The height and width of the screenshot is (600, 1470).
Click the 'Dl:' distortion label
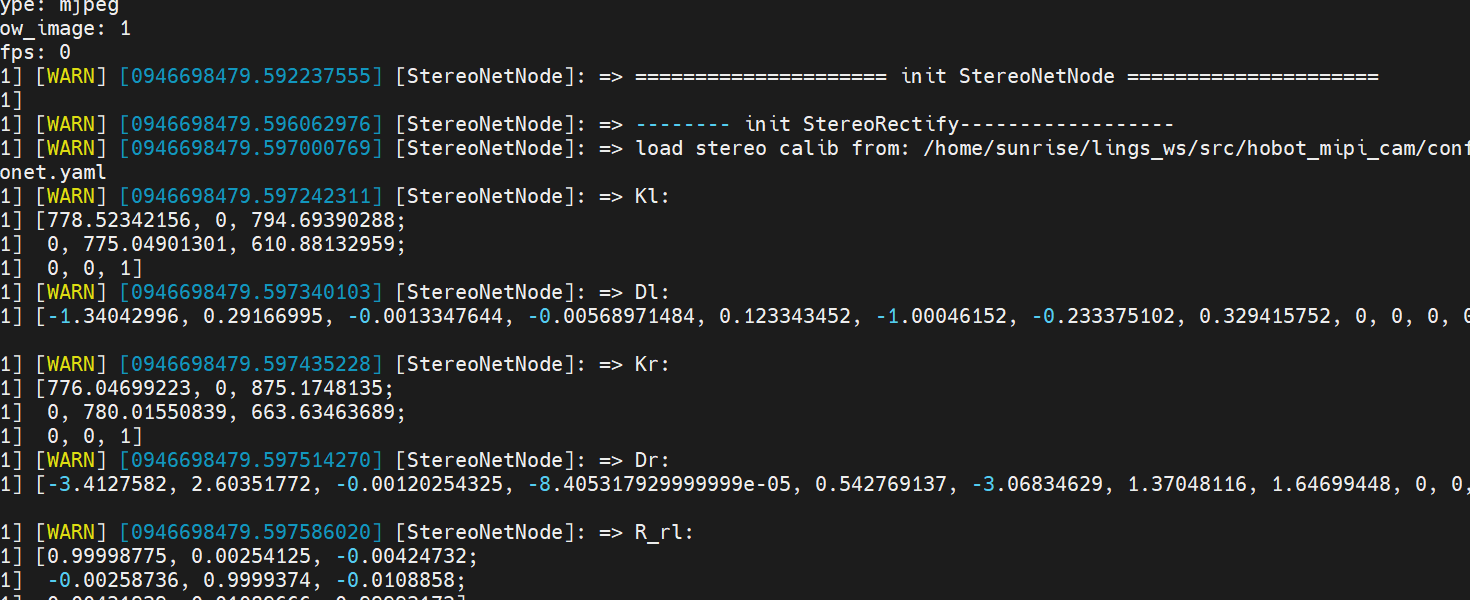click(x=652, y=292)
